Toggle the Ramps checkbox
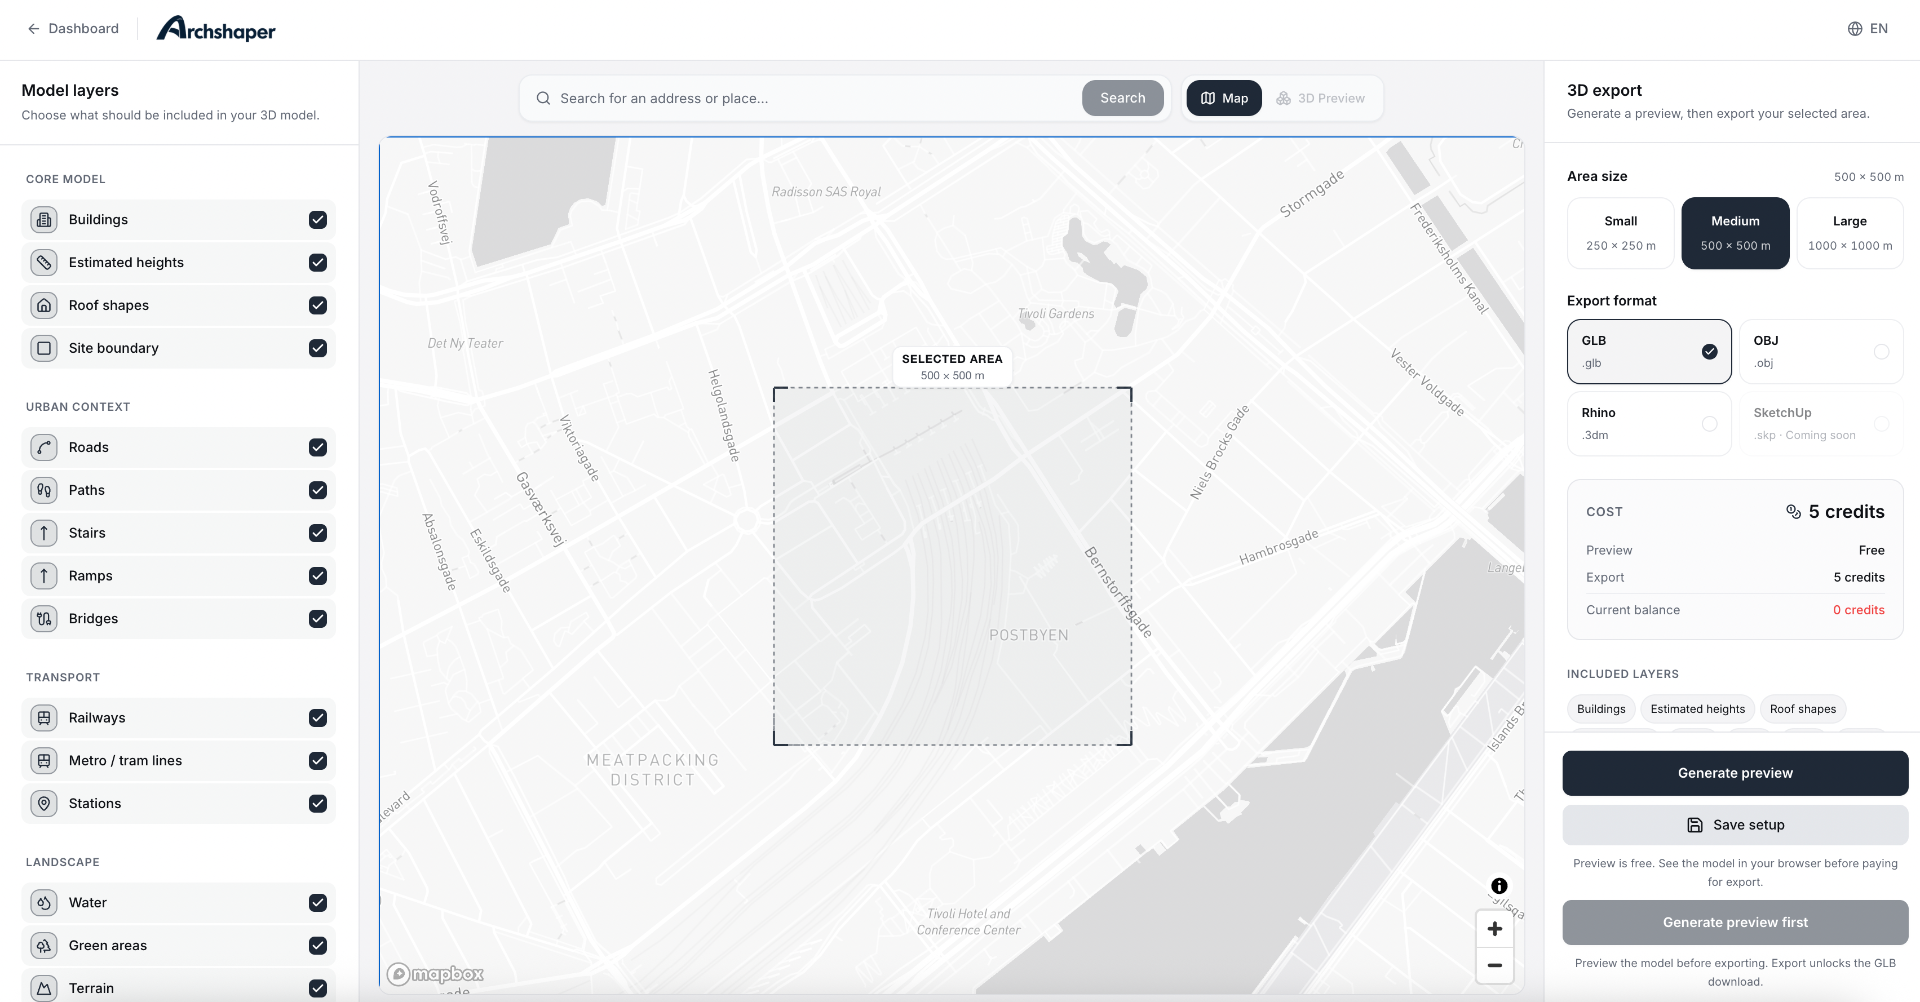The width and height of the screenshot is (1920, 1002). point(318,577)
